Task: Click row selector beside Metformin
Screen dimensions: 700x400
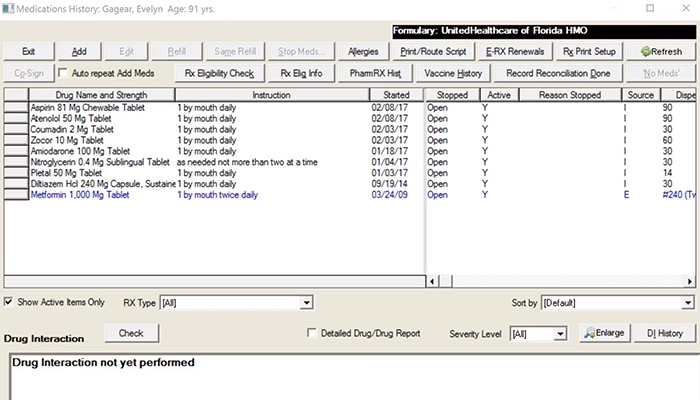Action: tap(16, 195)
